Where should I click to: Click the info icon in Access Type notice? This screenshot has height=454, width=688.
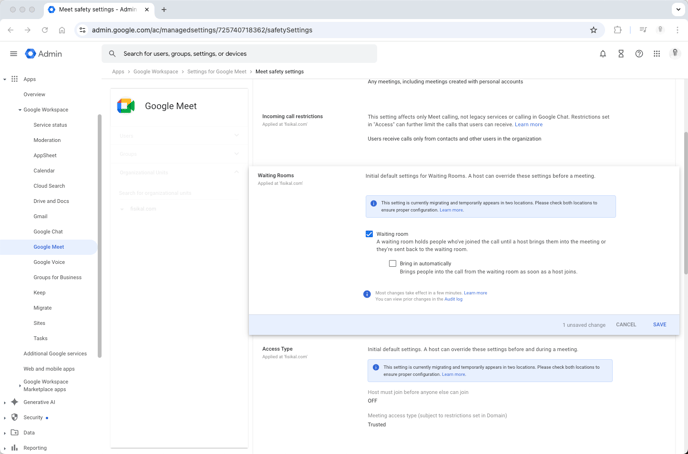point(376,367)
